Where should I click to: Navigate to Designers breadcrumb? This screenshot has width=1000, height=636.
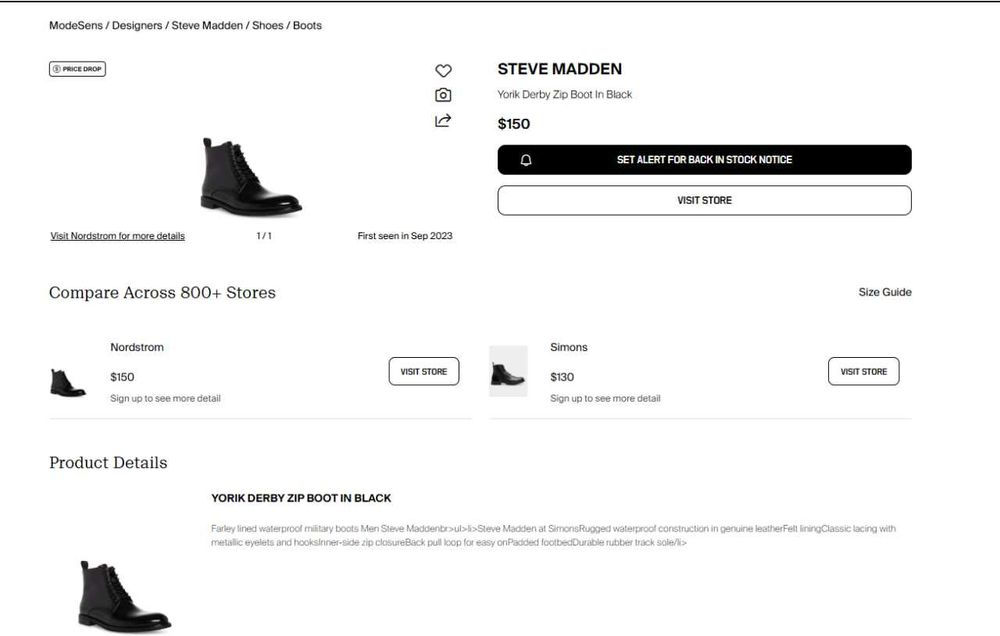click(x=137, y=25)
